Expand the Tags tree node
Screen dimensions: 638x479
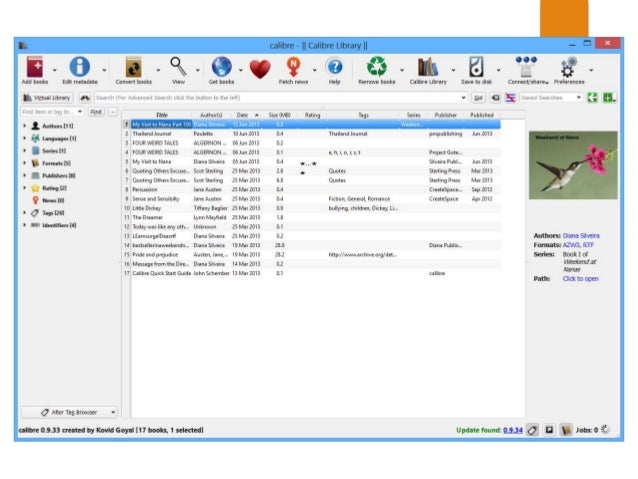[24, 213]
